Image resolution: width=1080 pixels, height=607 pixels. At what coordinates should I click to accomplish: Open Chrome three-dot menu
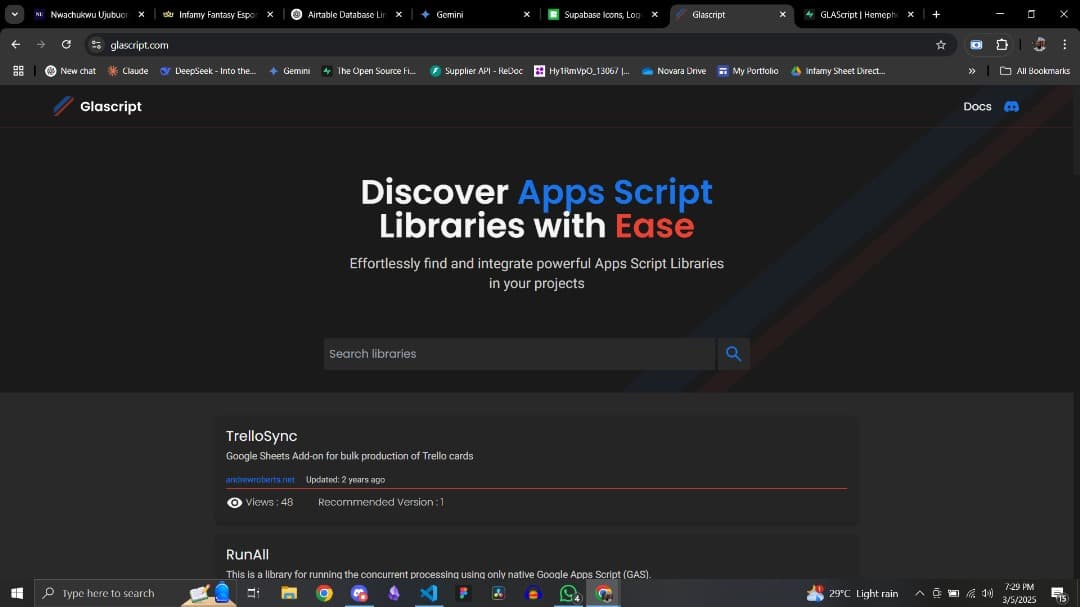(x=1065, y=45)
